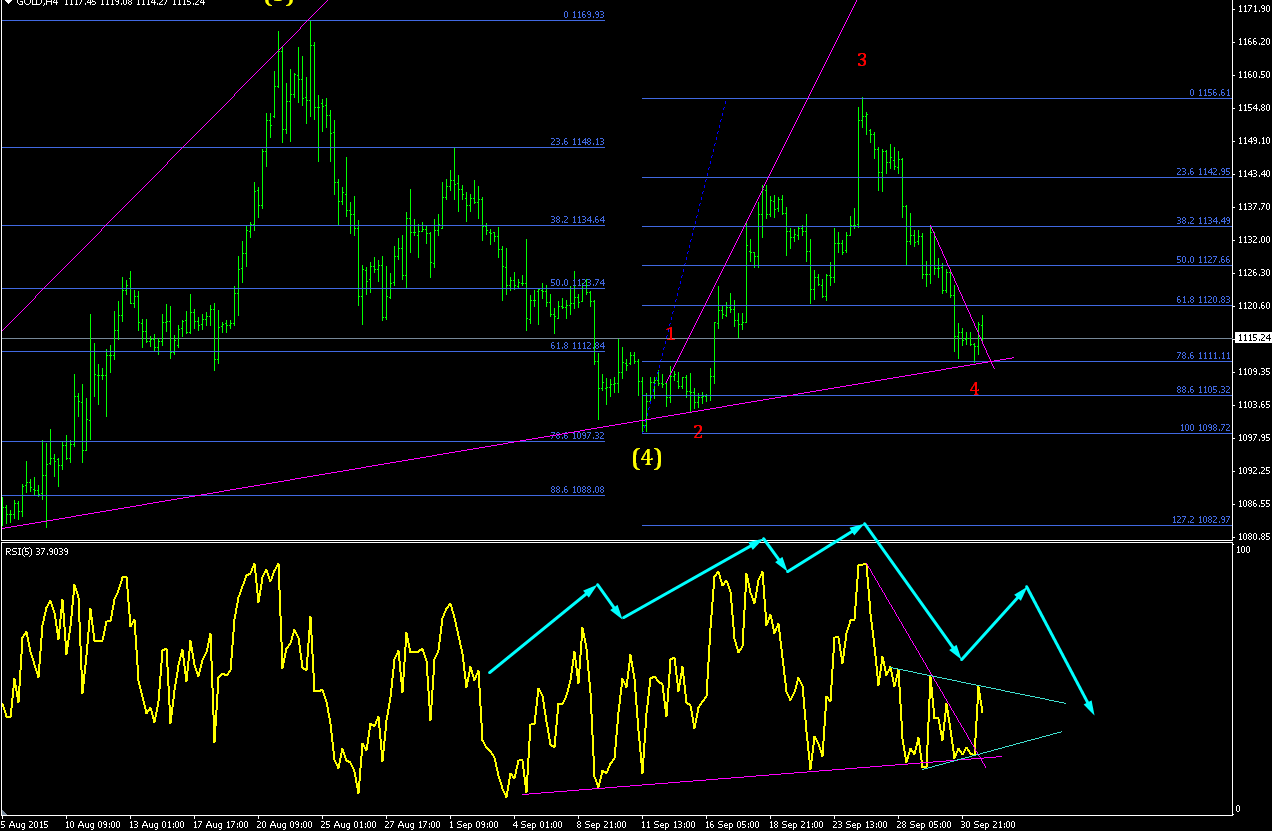Click price axis value 1103.65
The image size is (1272, 831).
click(1254, 405)
